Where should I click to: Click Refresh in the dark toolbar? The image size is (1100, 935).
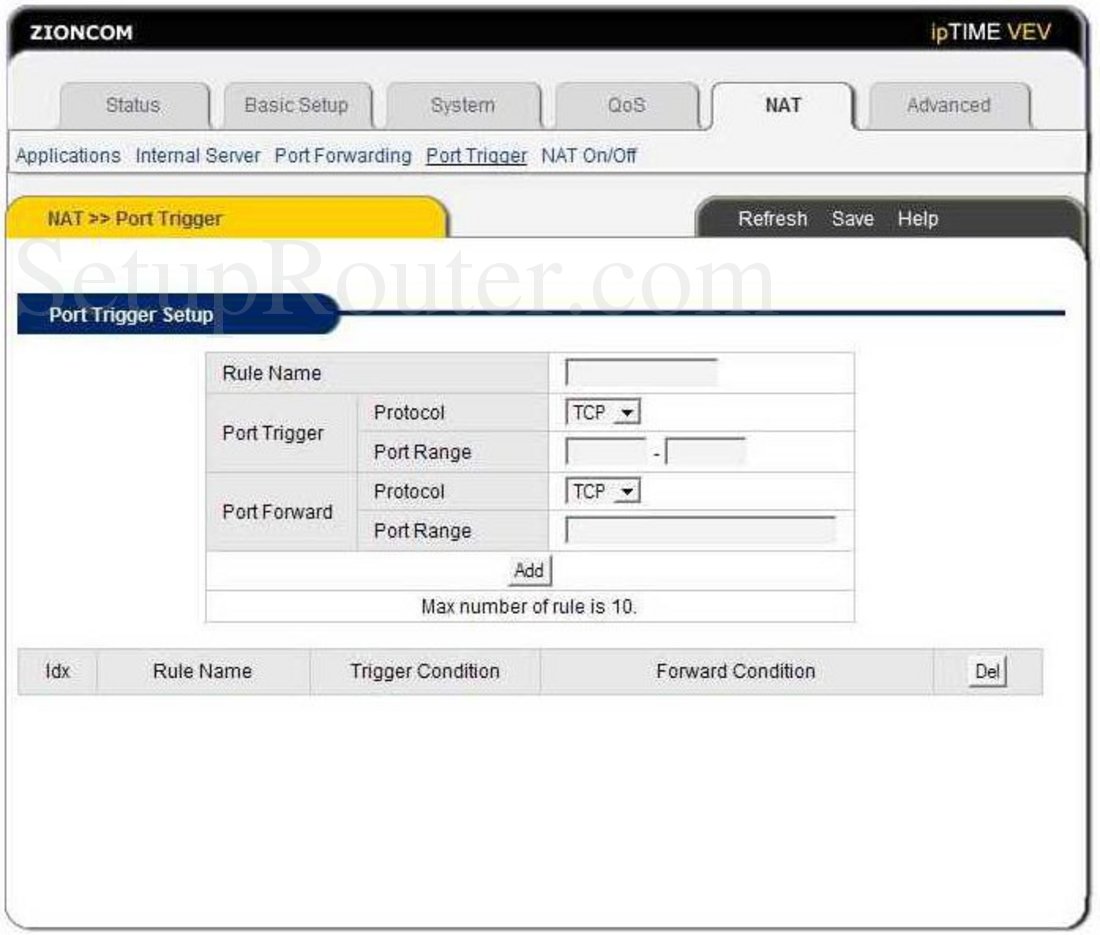[772, 219]
